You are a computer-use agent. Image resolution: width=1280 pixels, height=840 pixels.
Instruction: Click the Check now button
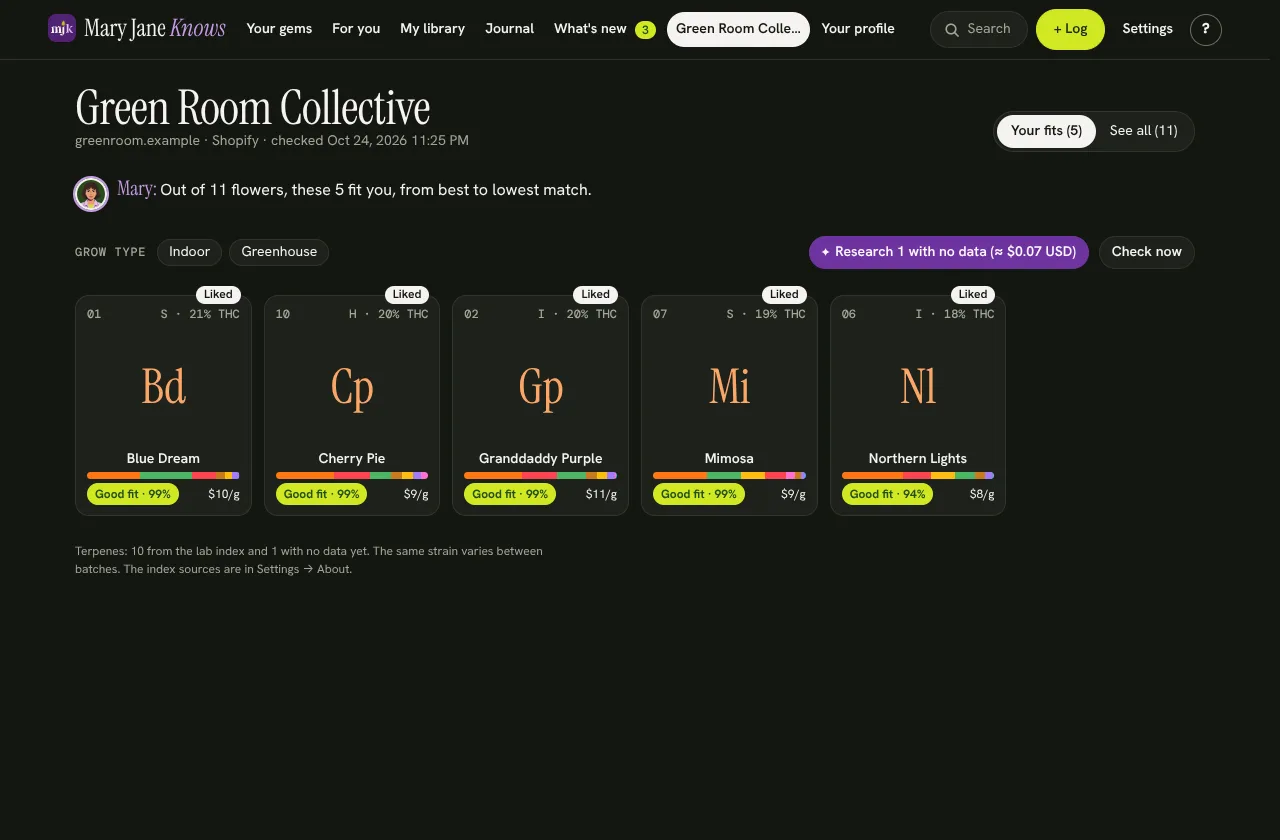click(1146, 252)
